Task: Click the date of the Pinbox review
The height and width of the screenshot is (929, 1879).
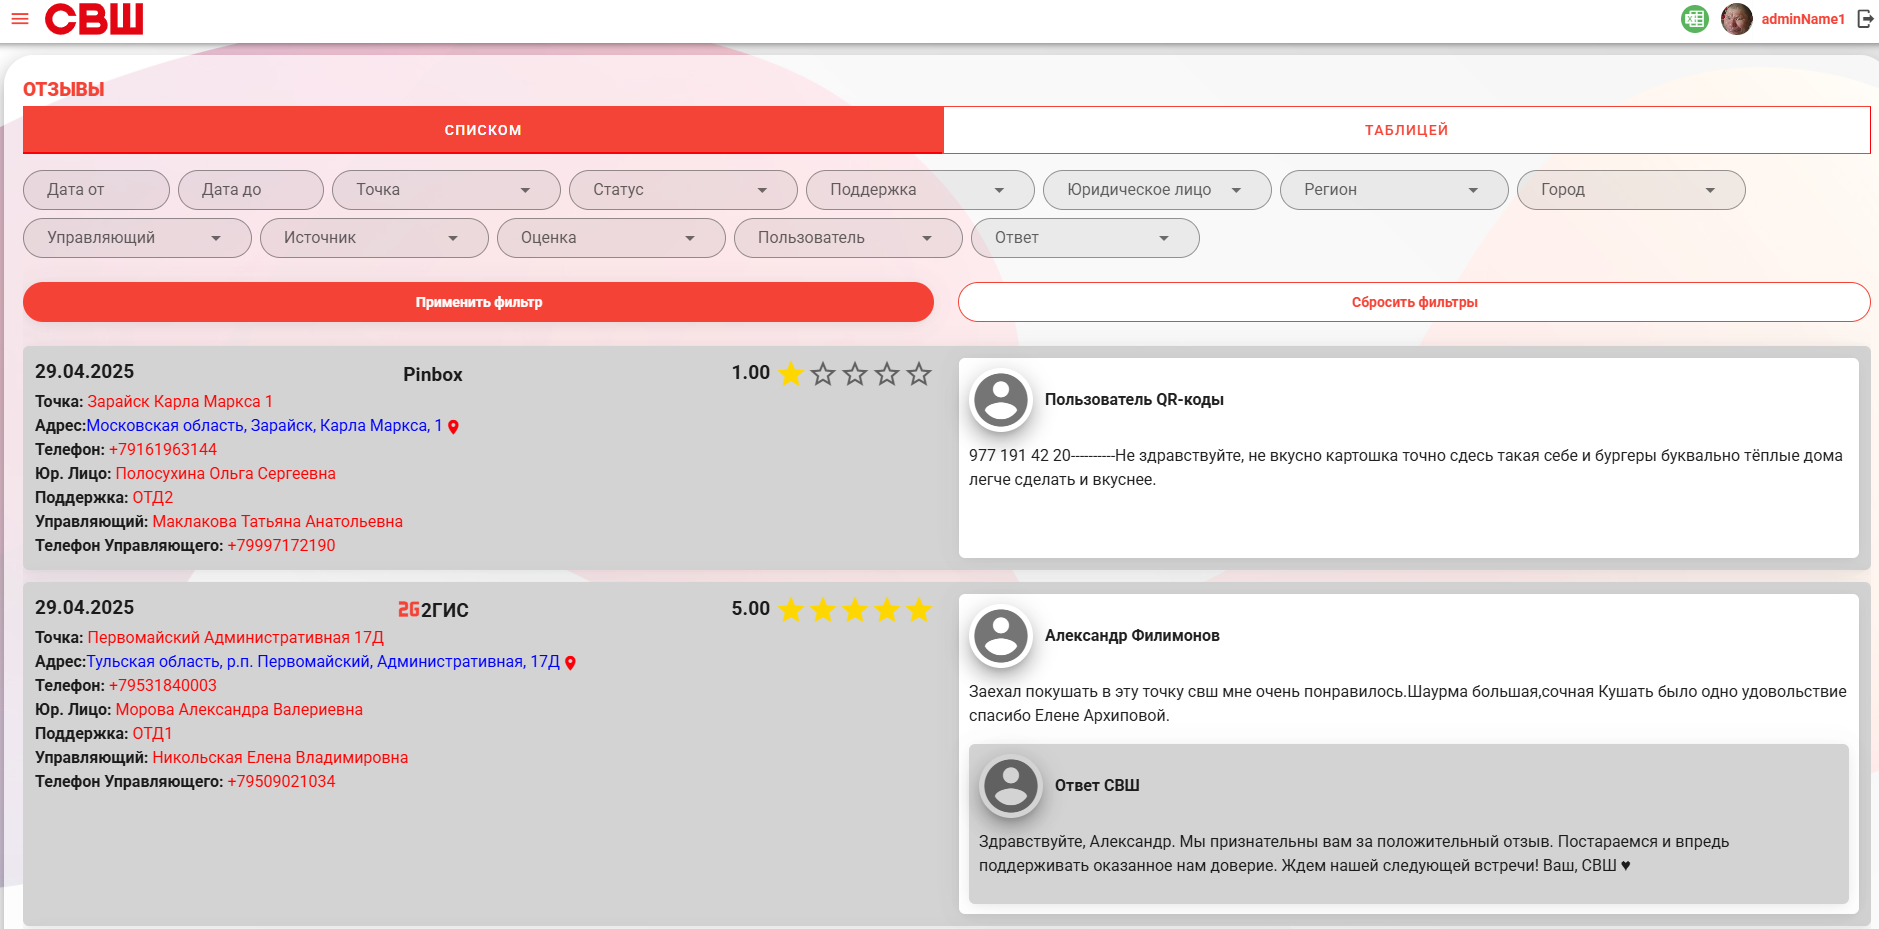Action: click(84, 372)
